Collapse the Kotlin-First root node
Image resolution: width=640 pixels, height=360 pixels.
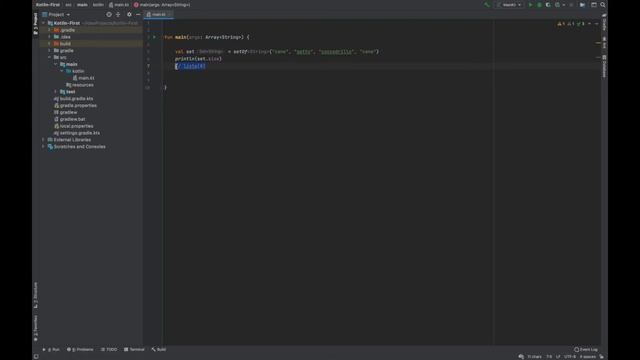44,23
